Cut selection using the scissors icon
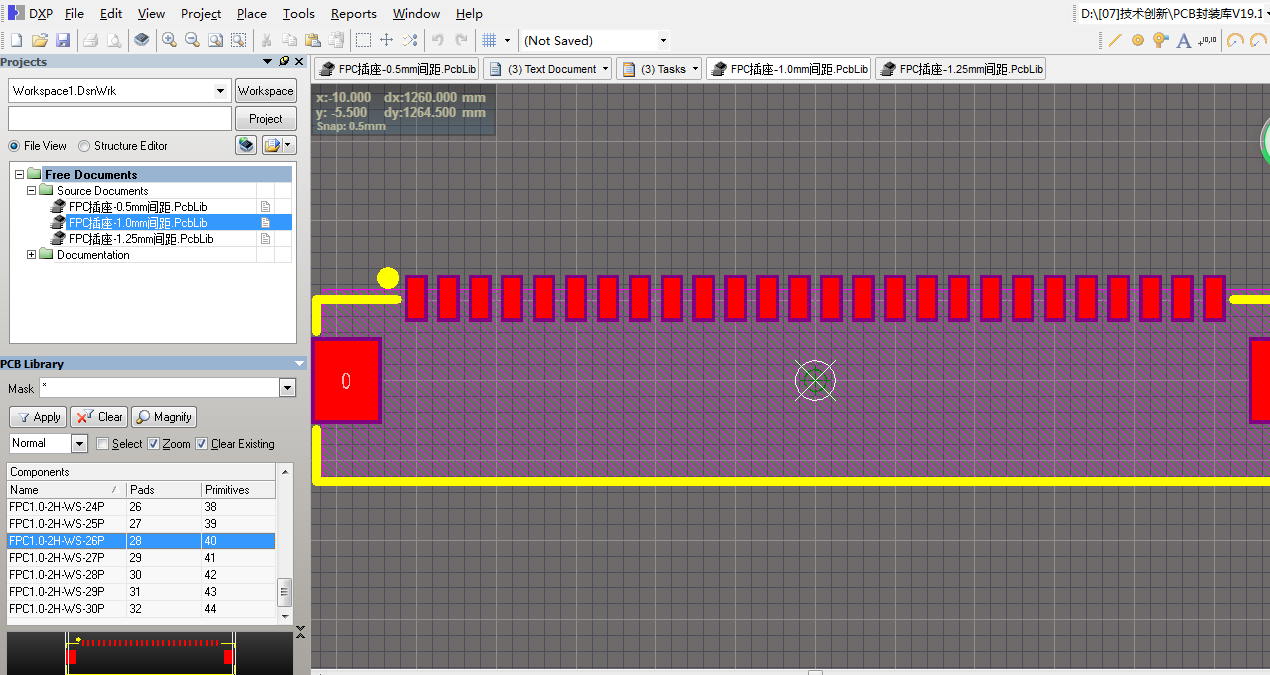 [266, 40]
